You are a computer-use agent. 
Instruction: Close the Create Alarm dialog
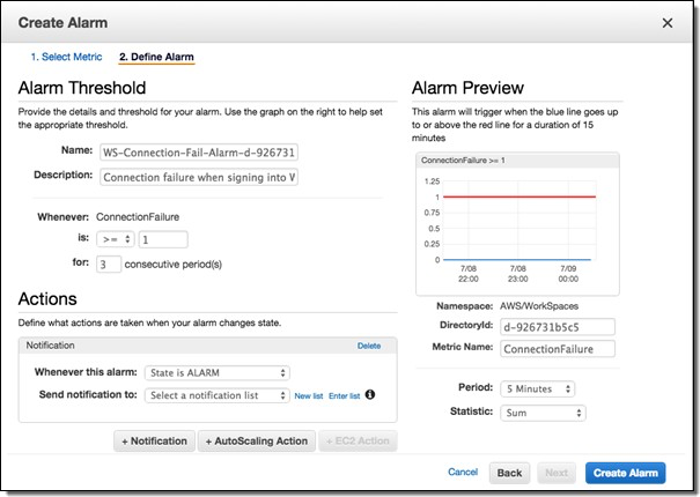tap(668, 22)
